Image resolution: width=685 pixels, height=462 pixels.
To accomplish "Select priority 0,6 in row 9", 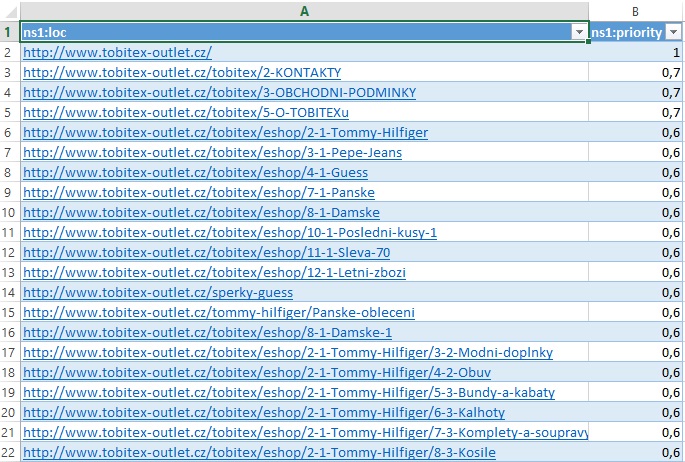I will [636, 193].
